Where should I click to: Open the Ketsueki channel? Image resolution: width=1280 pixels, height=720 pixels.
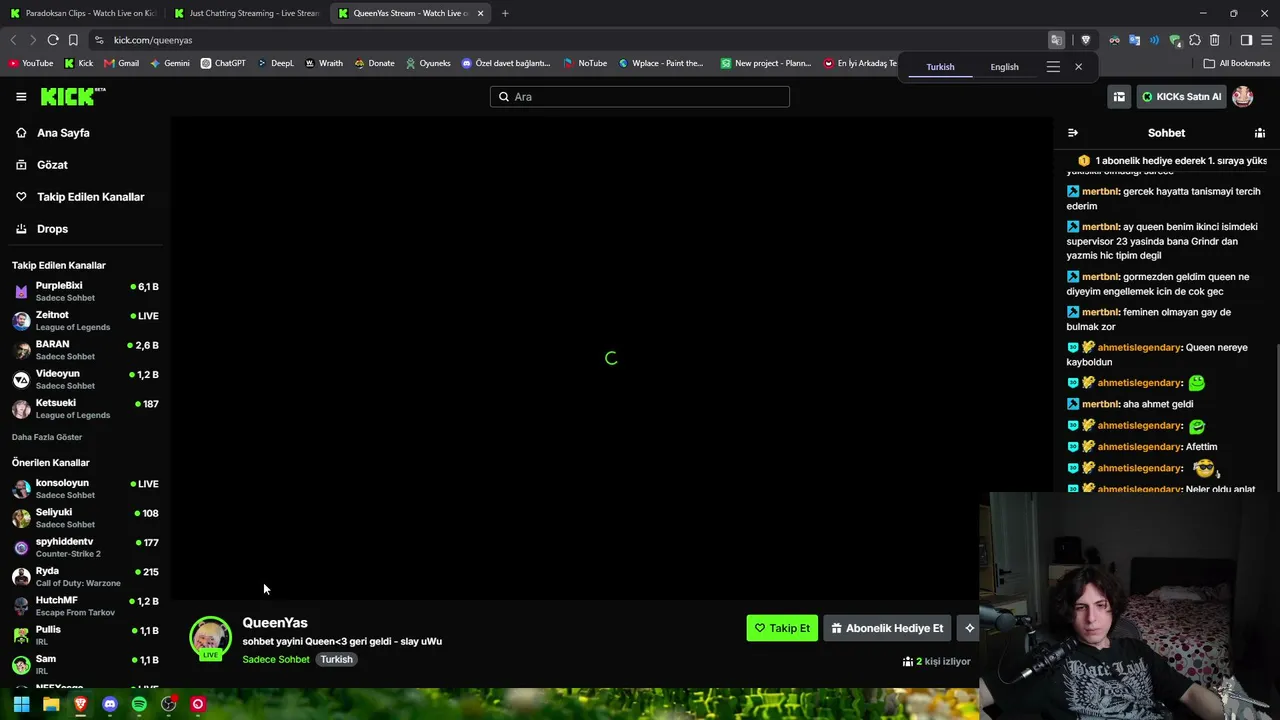[x=85, y=408]
